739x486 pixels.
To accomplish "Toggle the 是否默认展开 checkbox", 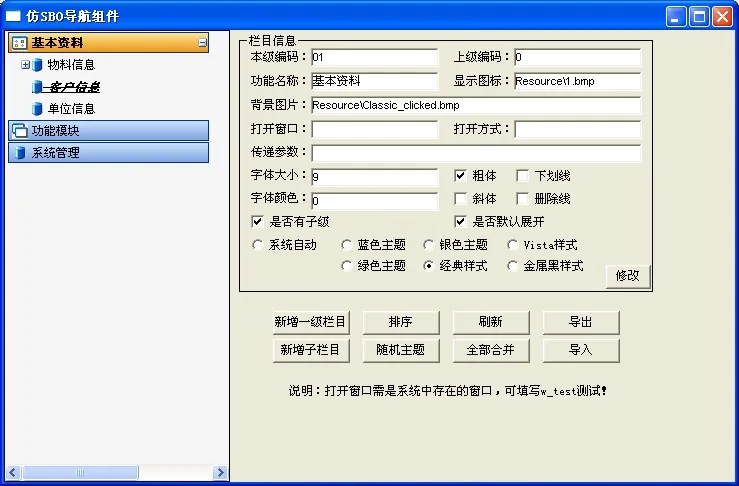I will [460, 222].
